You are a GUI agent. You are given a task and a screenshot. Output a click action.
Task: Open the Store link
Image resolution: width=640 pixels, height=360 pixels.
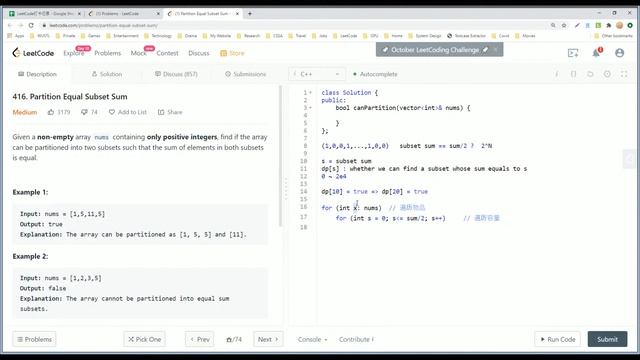click(x=232, y=53)
